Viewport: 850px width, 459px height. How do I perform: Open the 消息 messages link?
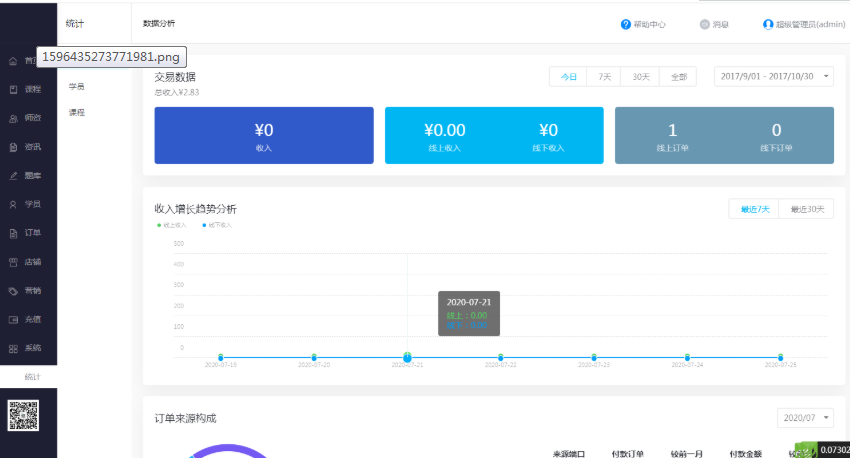coord(714,24)
